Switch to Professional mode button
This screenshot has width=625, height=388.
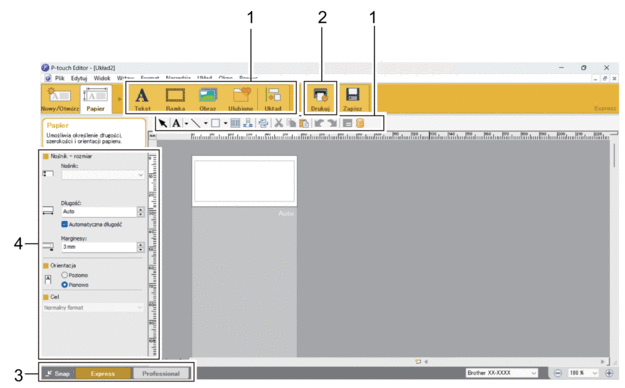(x=161, y=374)
